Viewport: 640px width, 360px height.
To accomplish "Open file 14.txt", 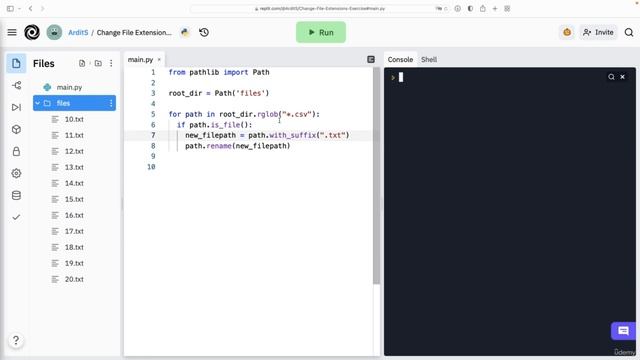I will (x=74, y=183).
